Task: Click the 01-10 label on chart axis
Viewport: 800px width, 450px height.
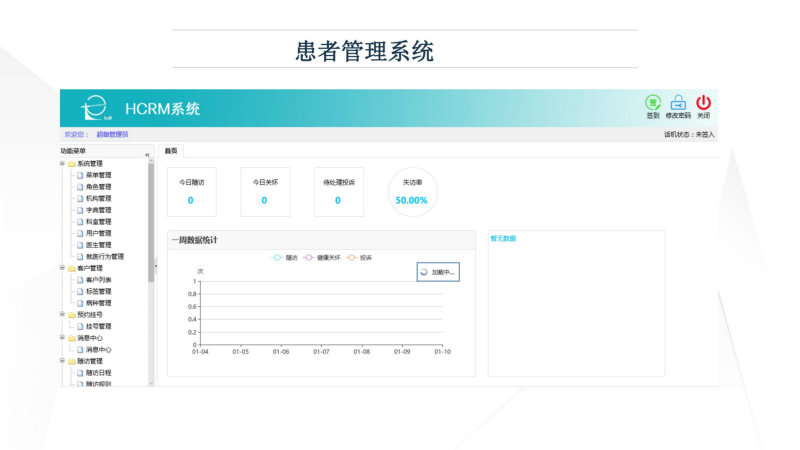Action: click(x=442, y=352)
